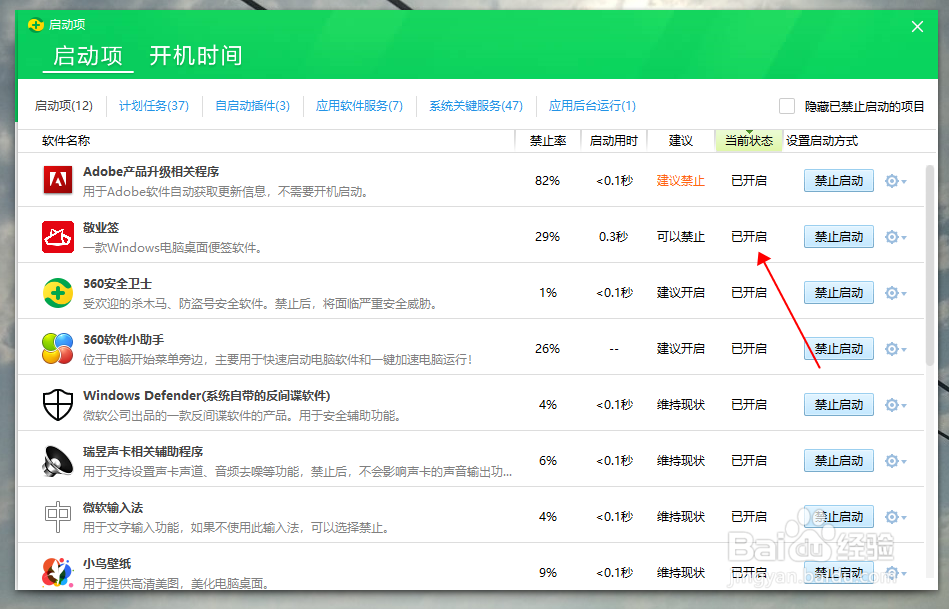Click 已开启 status in 敬业签 row

coord(749,237)
